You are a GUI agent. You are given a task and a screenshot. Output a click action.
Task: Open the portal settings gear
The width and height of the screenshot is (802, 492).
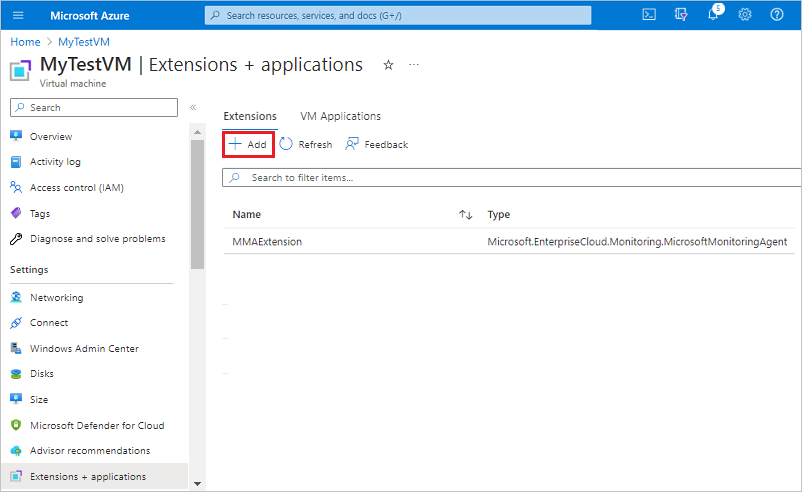point(745,15)
